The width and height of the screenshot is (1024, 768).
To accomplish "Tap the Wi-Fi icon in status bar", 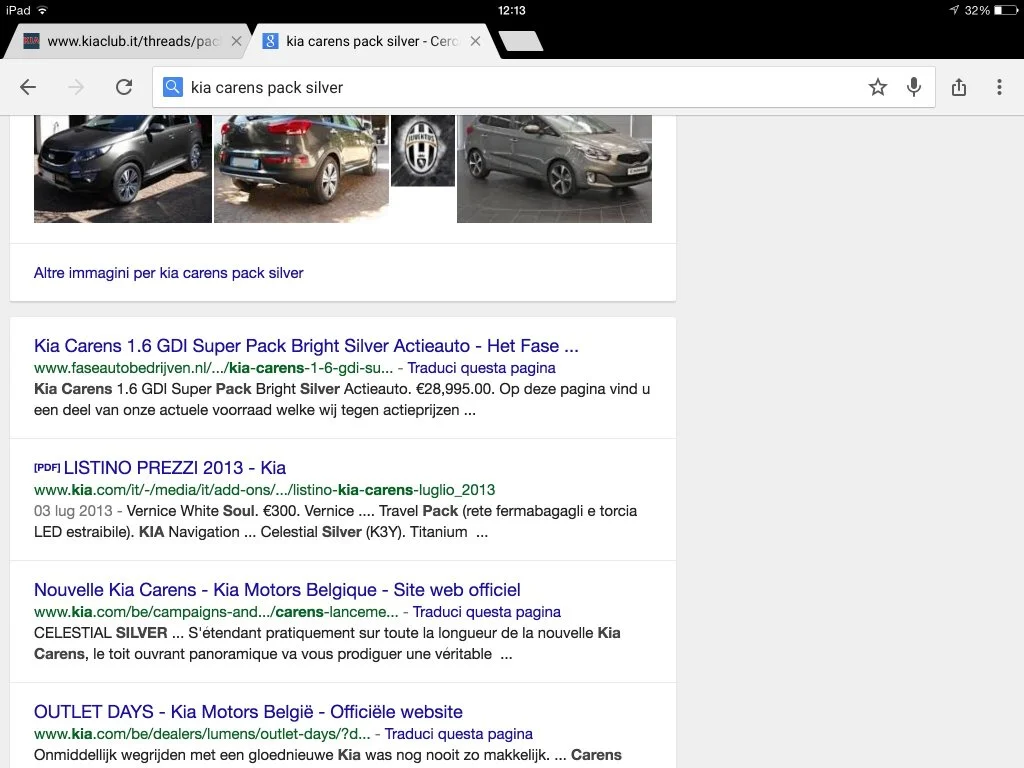I will click(x=42, y=10).
